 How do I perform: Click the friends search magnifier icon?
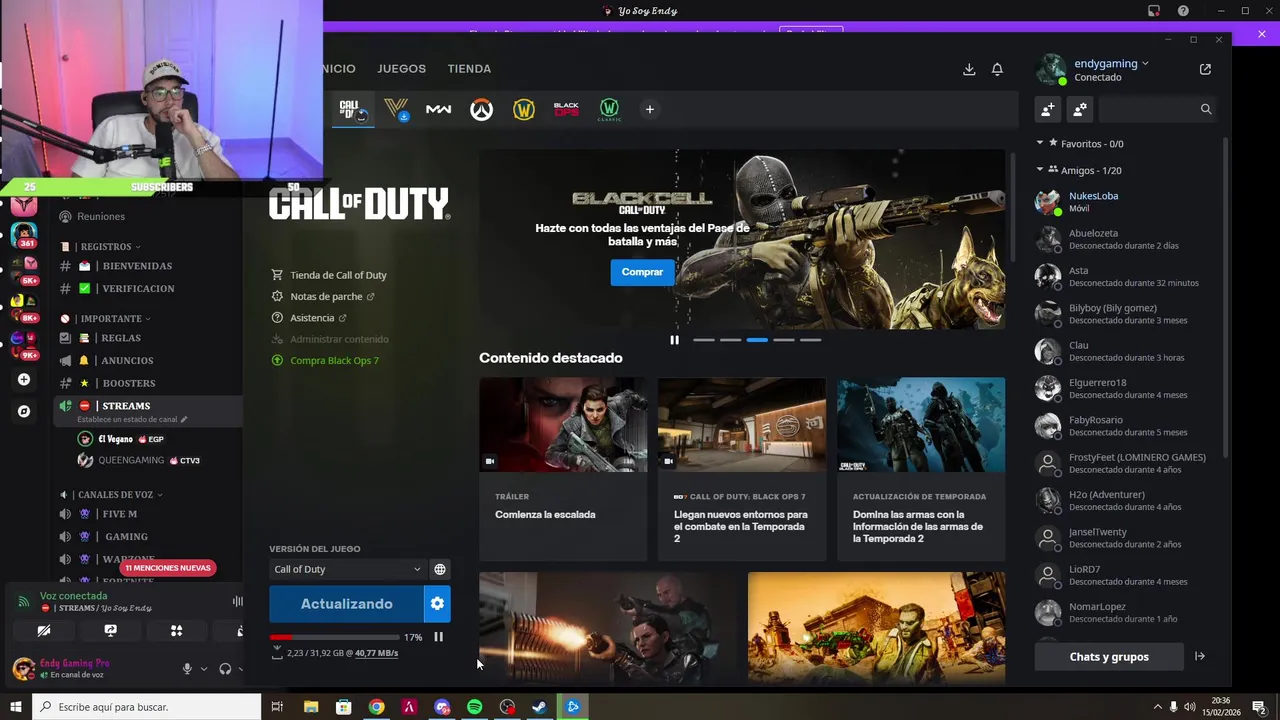tap(1206, 109)
